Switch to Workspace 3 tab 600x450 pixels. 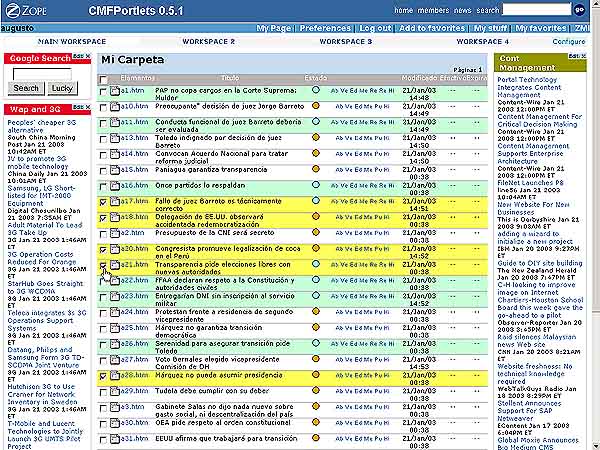coord(346,41)
